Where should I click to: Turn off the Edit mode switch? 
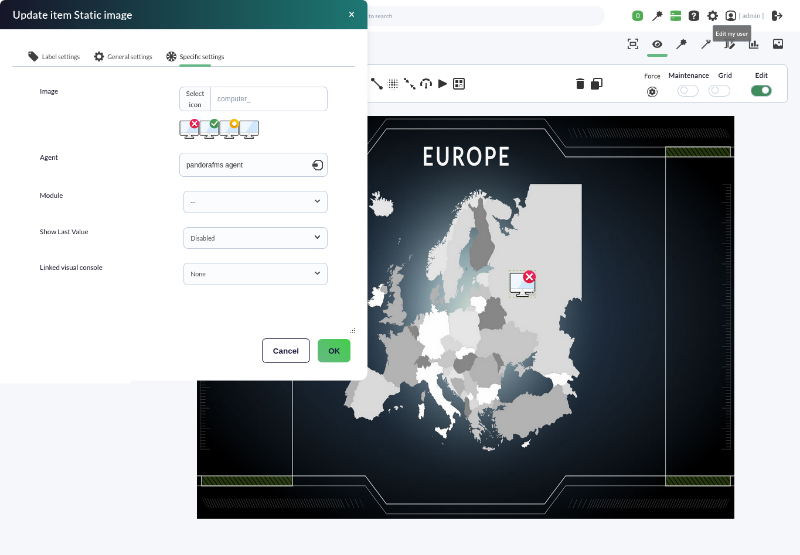761,91
